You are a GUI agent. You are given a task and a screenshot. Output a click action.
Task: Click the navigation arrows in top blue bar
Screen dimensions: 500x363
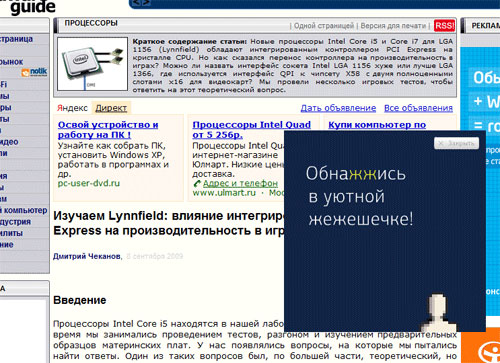141,3
